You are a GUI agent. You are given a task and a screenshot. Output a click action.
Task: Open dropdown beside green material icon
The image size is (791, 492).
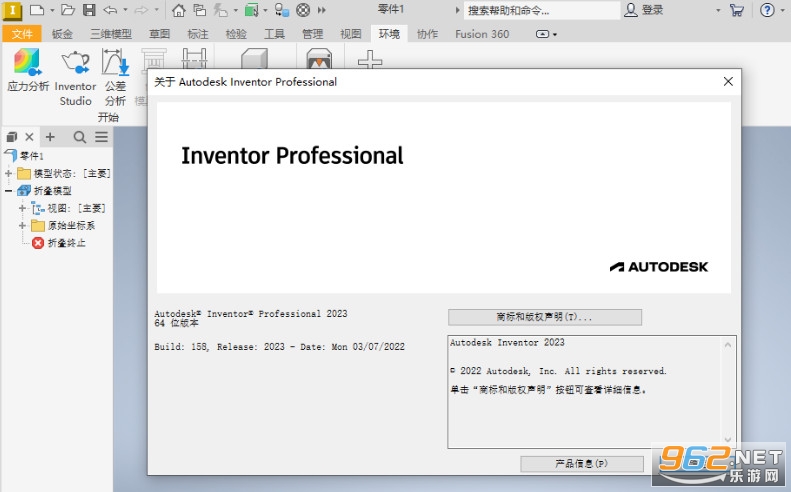tap(265, 10)
